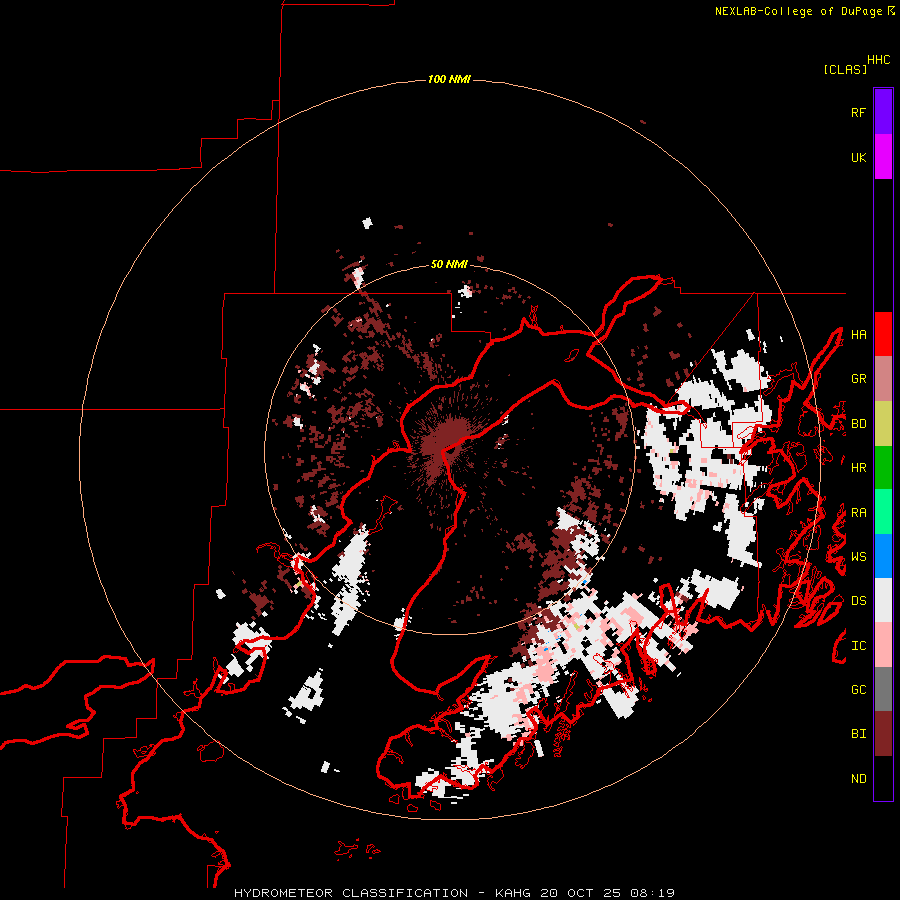This screenshot has height=900, width=900.
Task: Click the HR green legend swatch
Action: pos(883,468)
